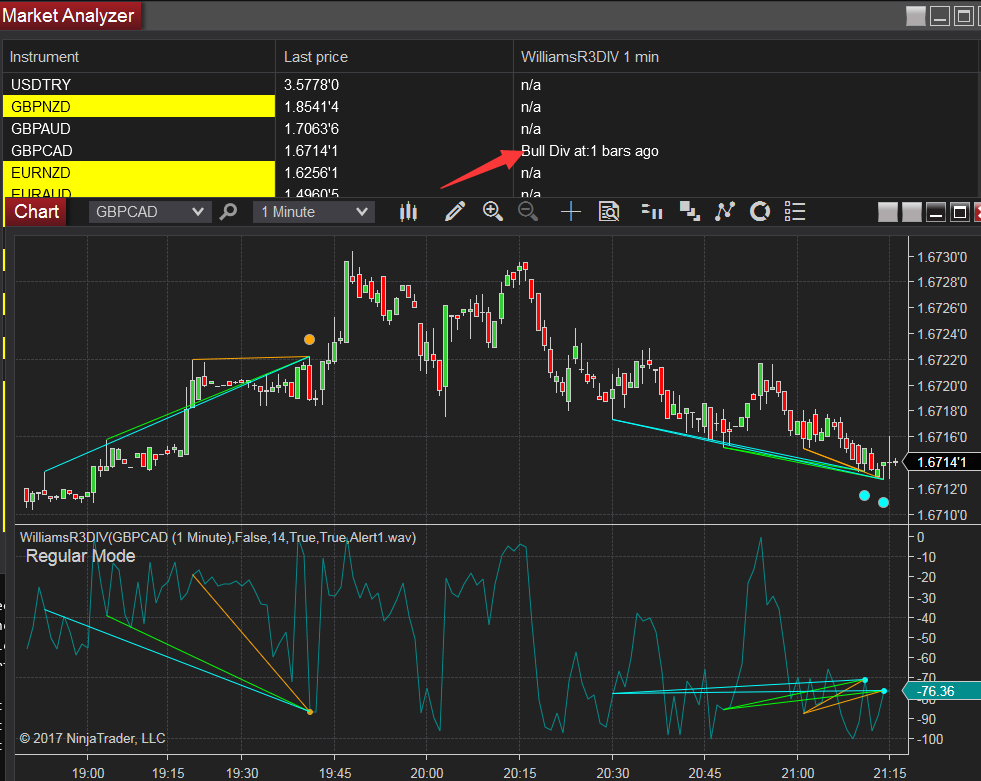Click last price 1.6714'1 in table
Viewport: 981px width, 781px height.
point(311,150)
